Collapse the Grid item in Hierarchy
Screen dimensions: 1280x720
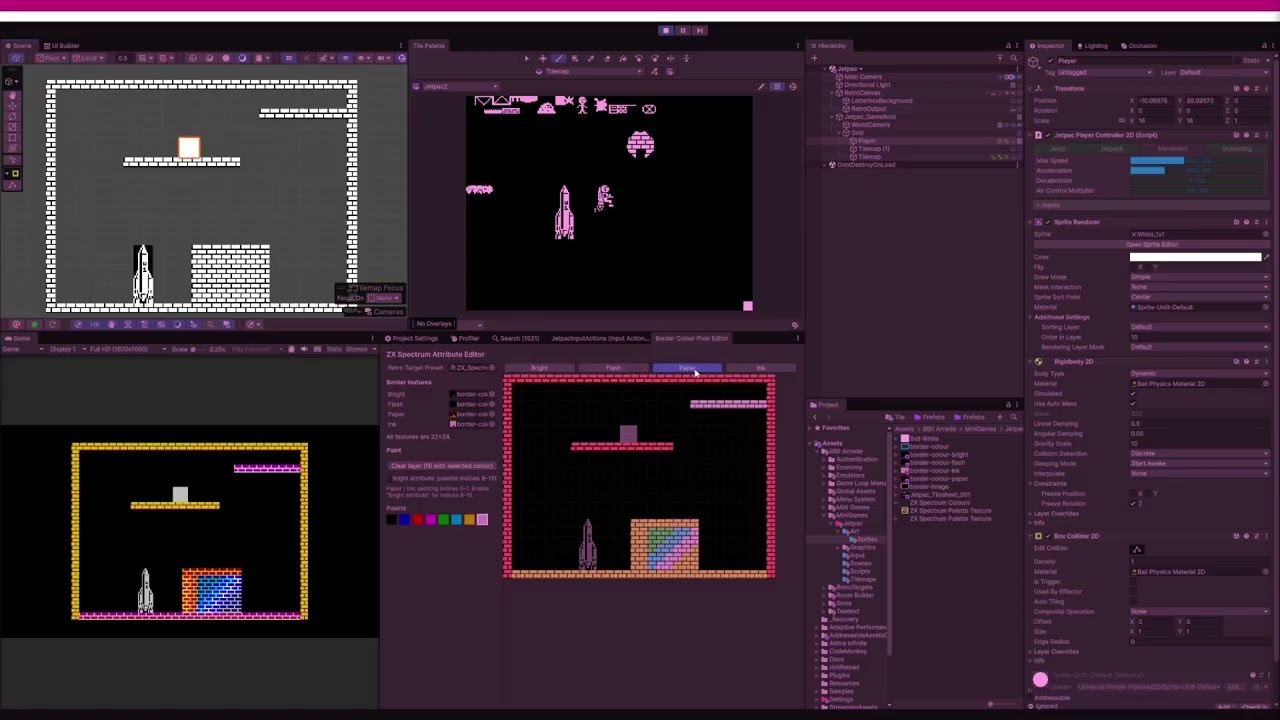point(838,133)
